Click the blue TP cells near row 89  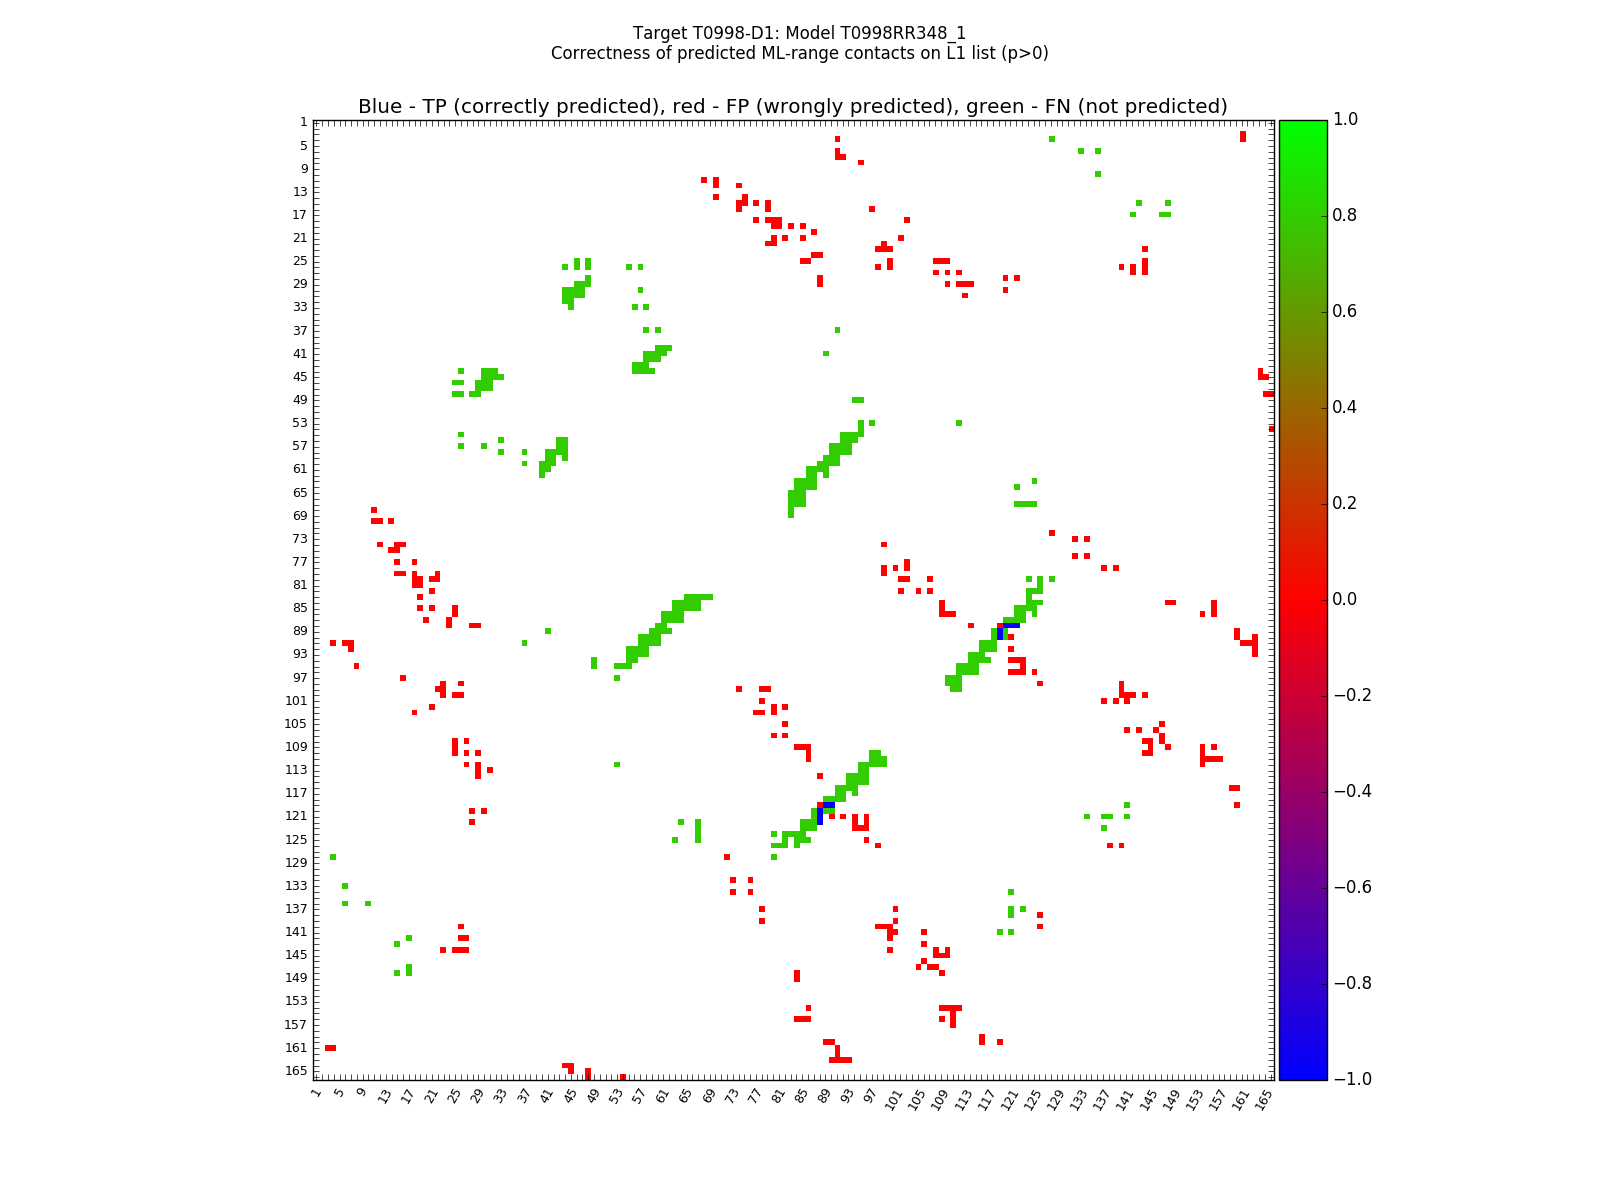[1008, 627]
